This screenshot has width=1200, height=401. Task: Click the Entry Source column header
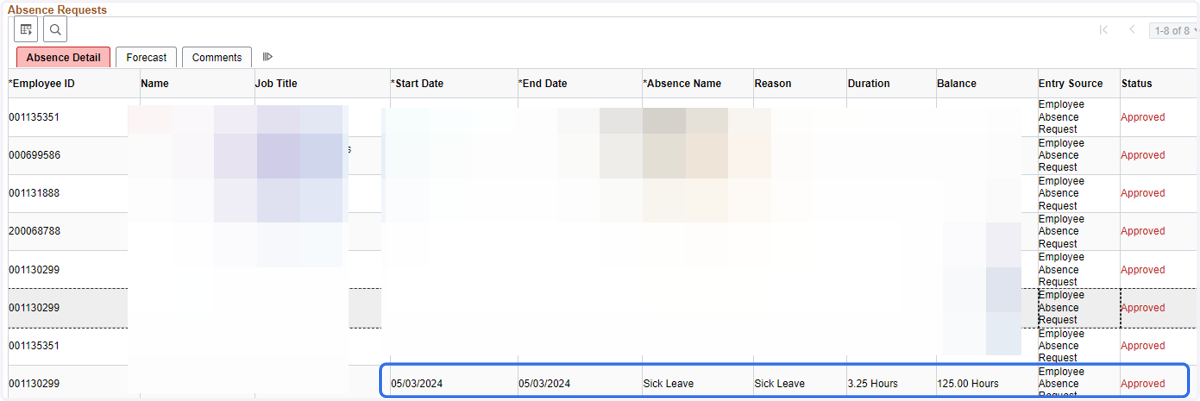[x=1071, y=83]
